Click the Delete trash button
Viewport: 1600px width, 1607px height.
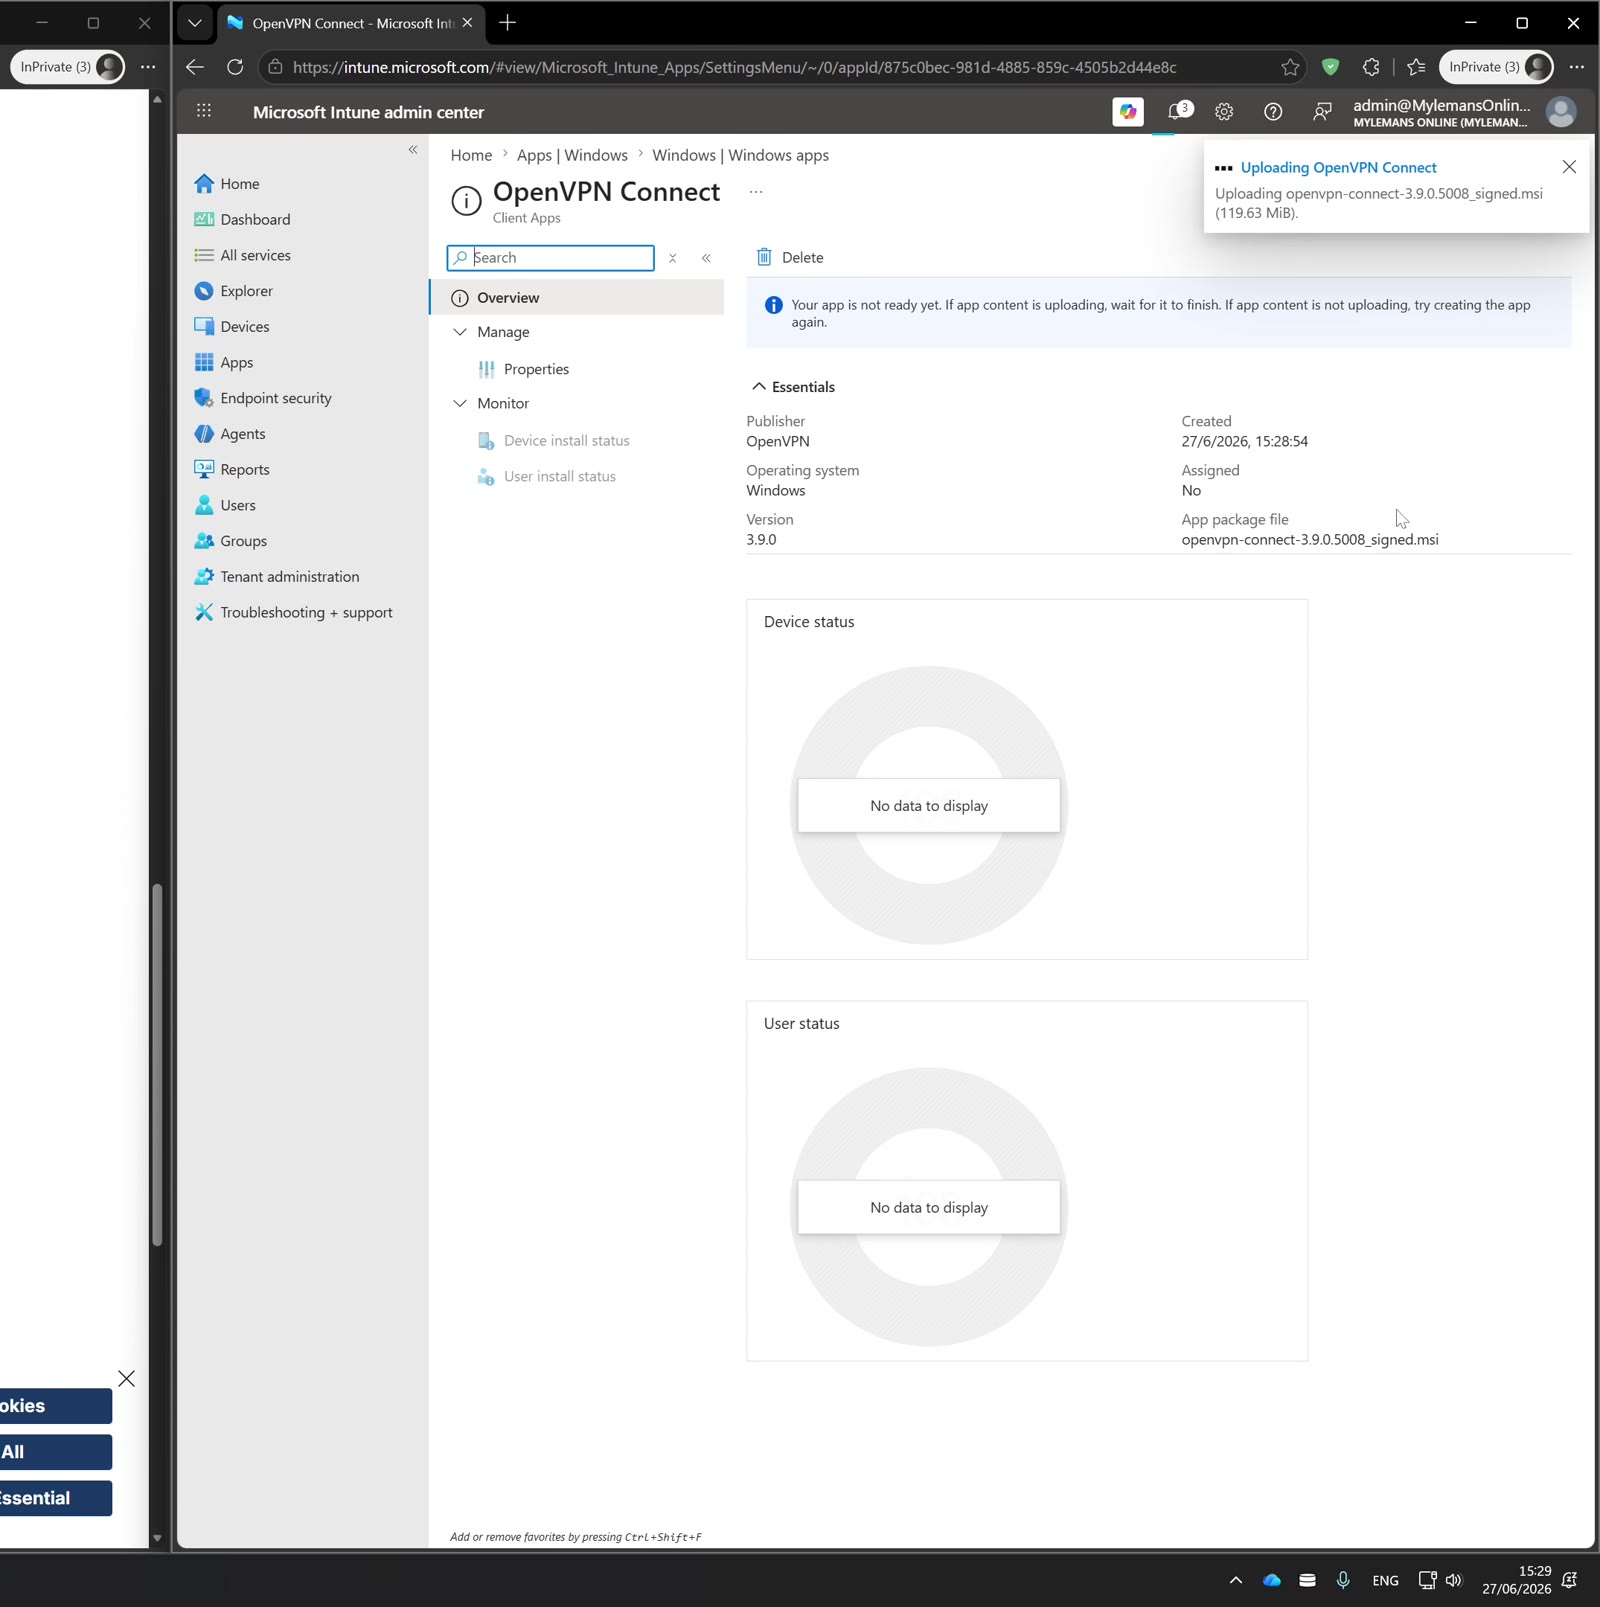790,258
